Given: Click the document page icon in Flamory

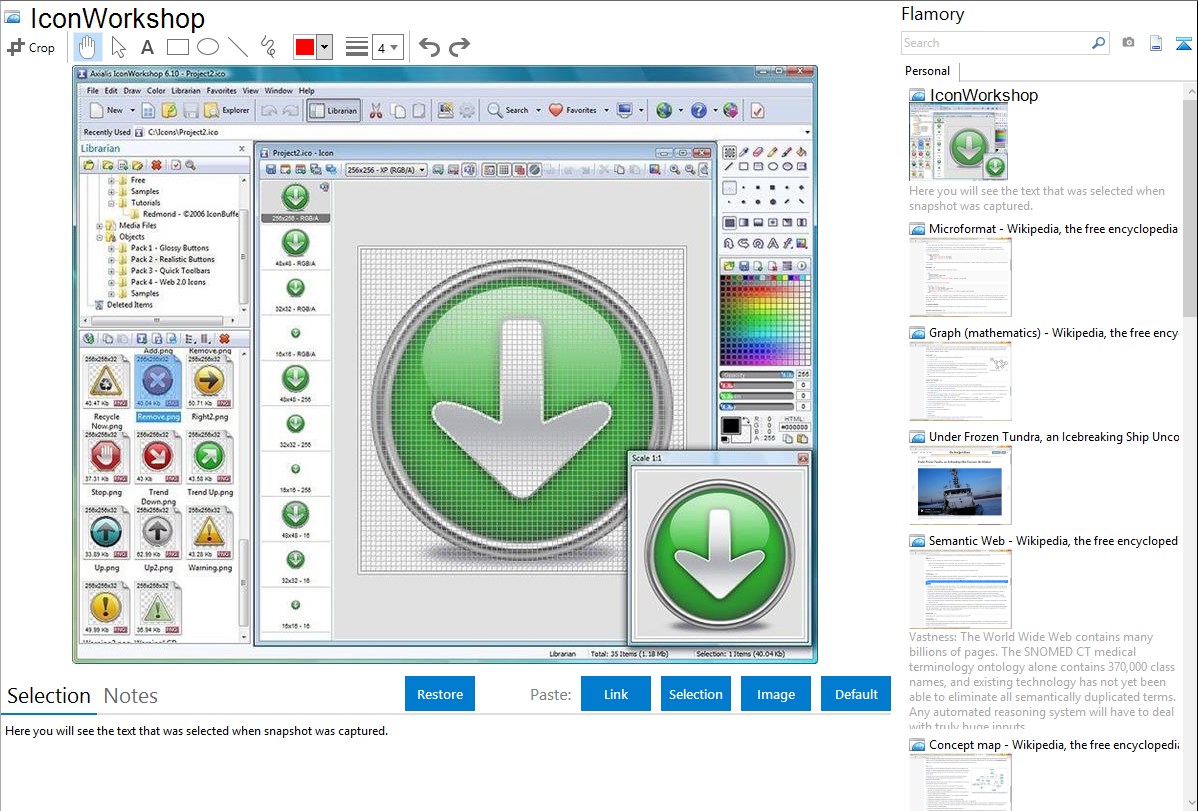Looking at the screenshot, I should point(1156,43).
